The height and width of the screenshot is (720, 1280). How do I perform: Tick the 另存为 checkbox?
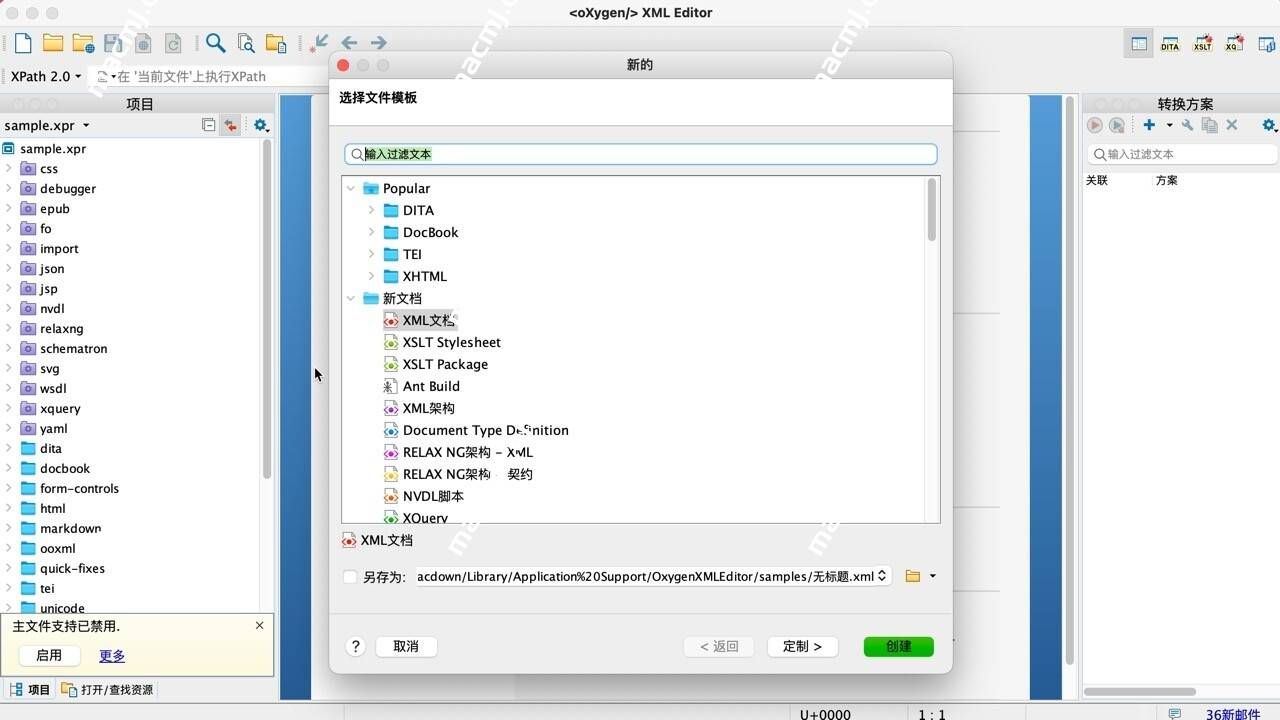tap(349, 576)
